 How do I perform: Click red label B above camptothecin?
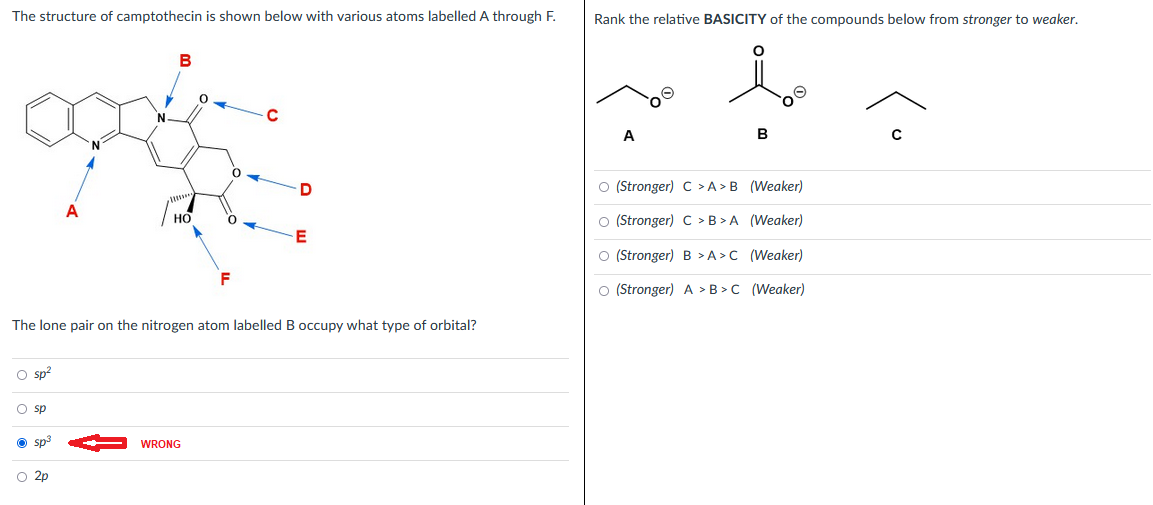(x=184, y=61)
